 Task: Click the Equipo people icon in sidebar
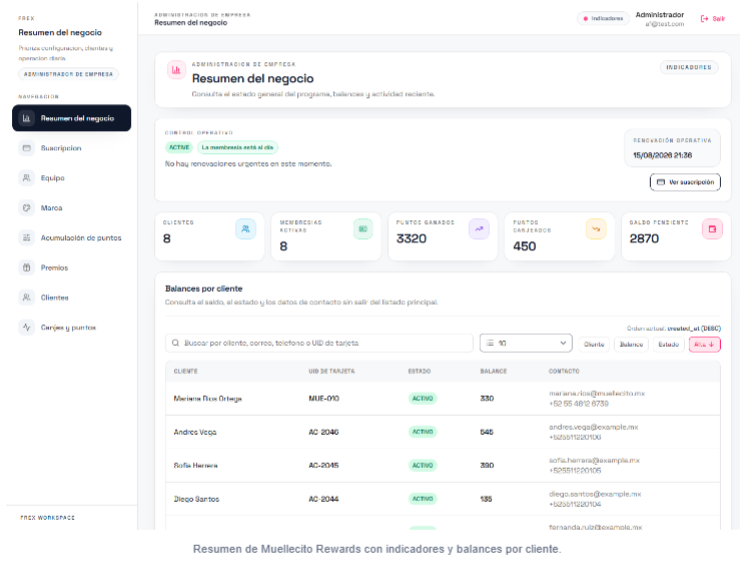pos(26,178)
